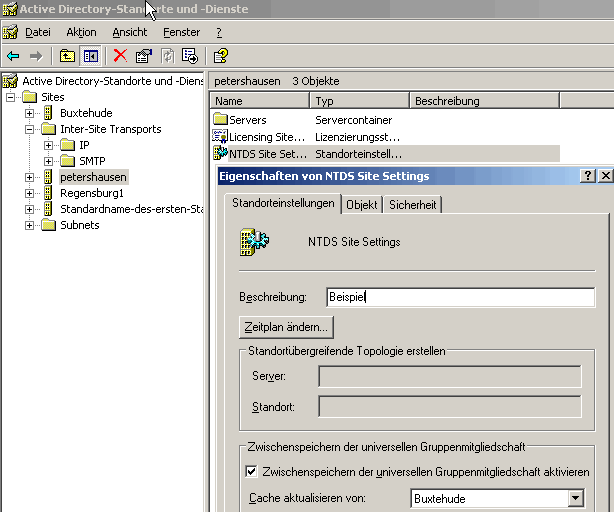Image resolution: width=614 pixels, height=512 pixels.
Task: Sort by the Beschreibung column header
Action: click(x=485, y=101)
